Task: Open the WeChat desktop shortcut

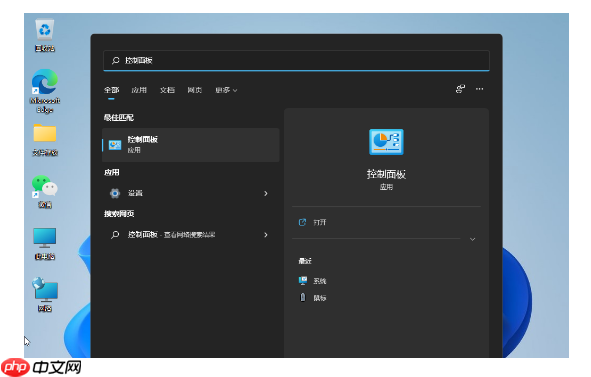Action: pos(45,192)
